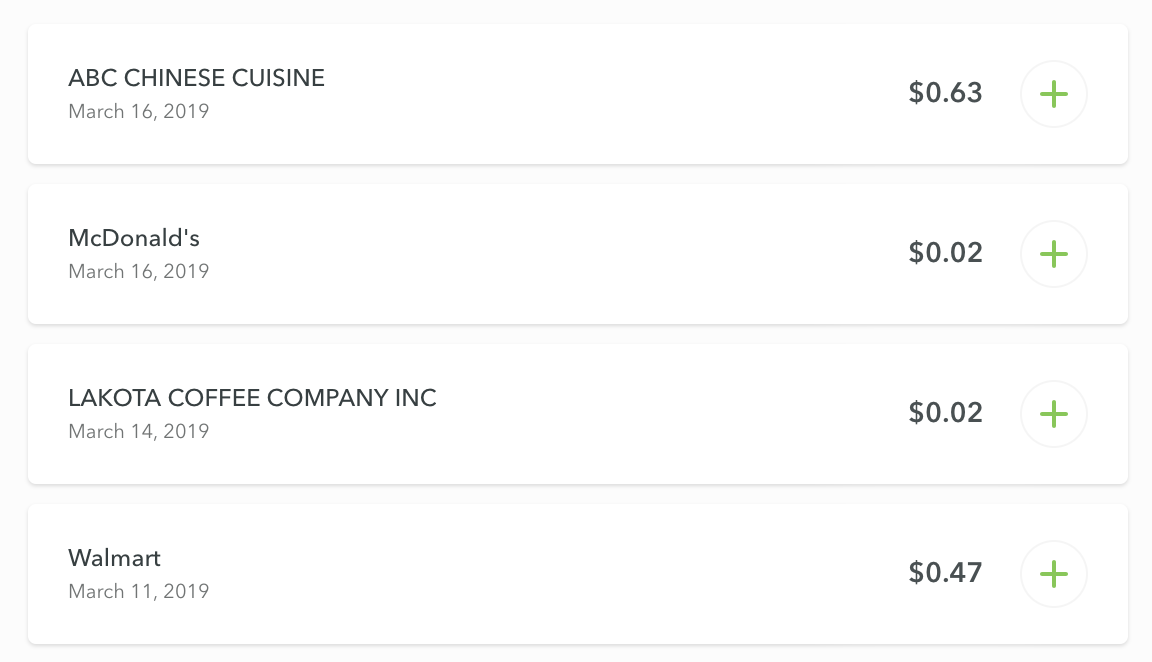
Task: Tap the March 11, 2019 date
Action: [x=138, y=591]
